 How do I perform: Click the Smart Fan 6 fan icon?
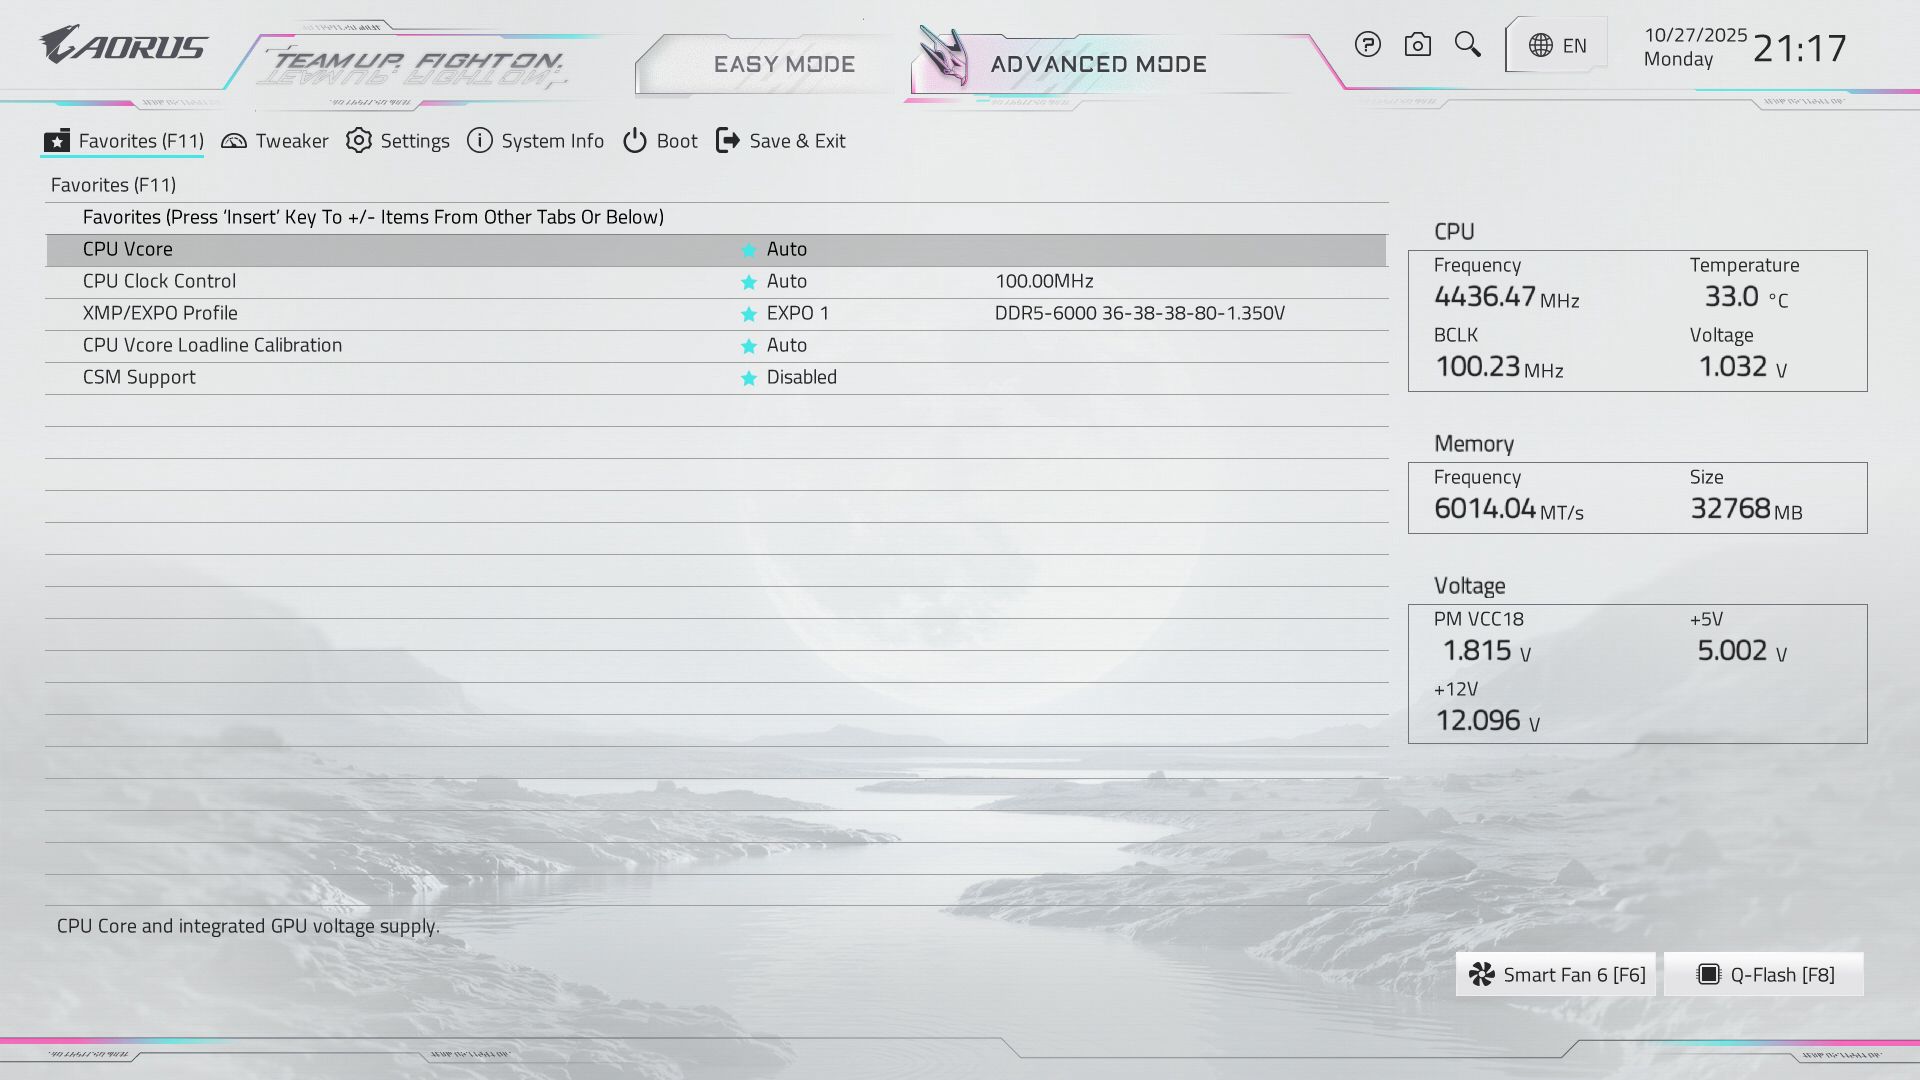click(1482, 975)
